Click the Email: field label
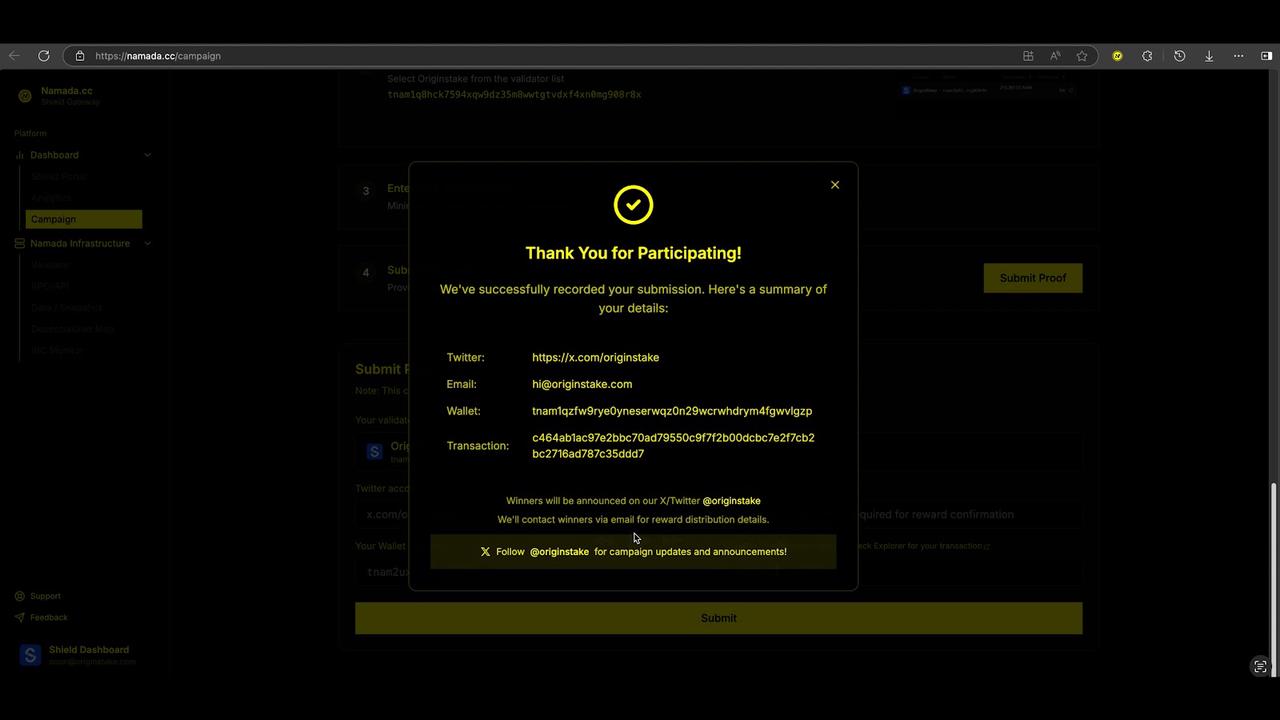 (461, 384)
